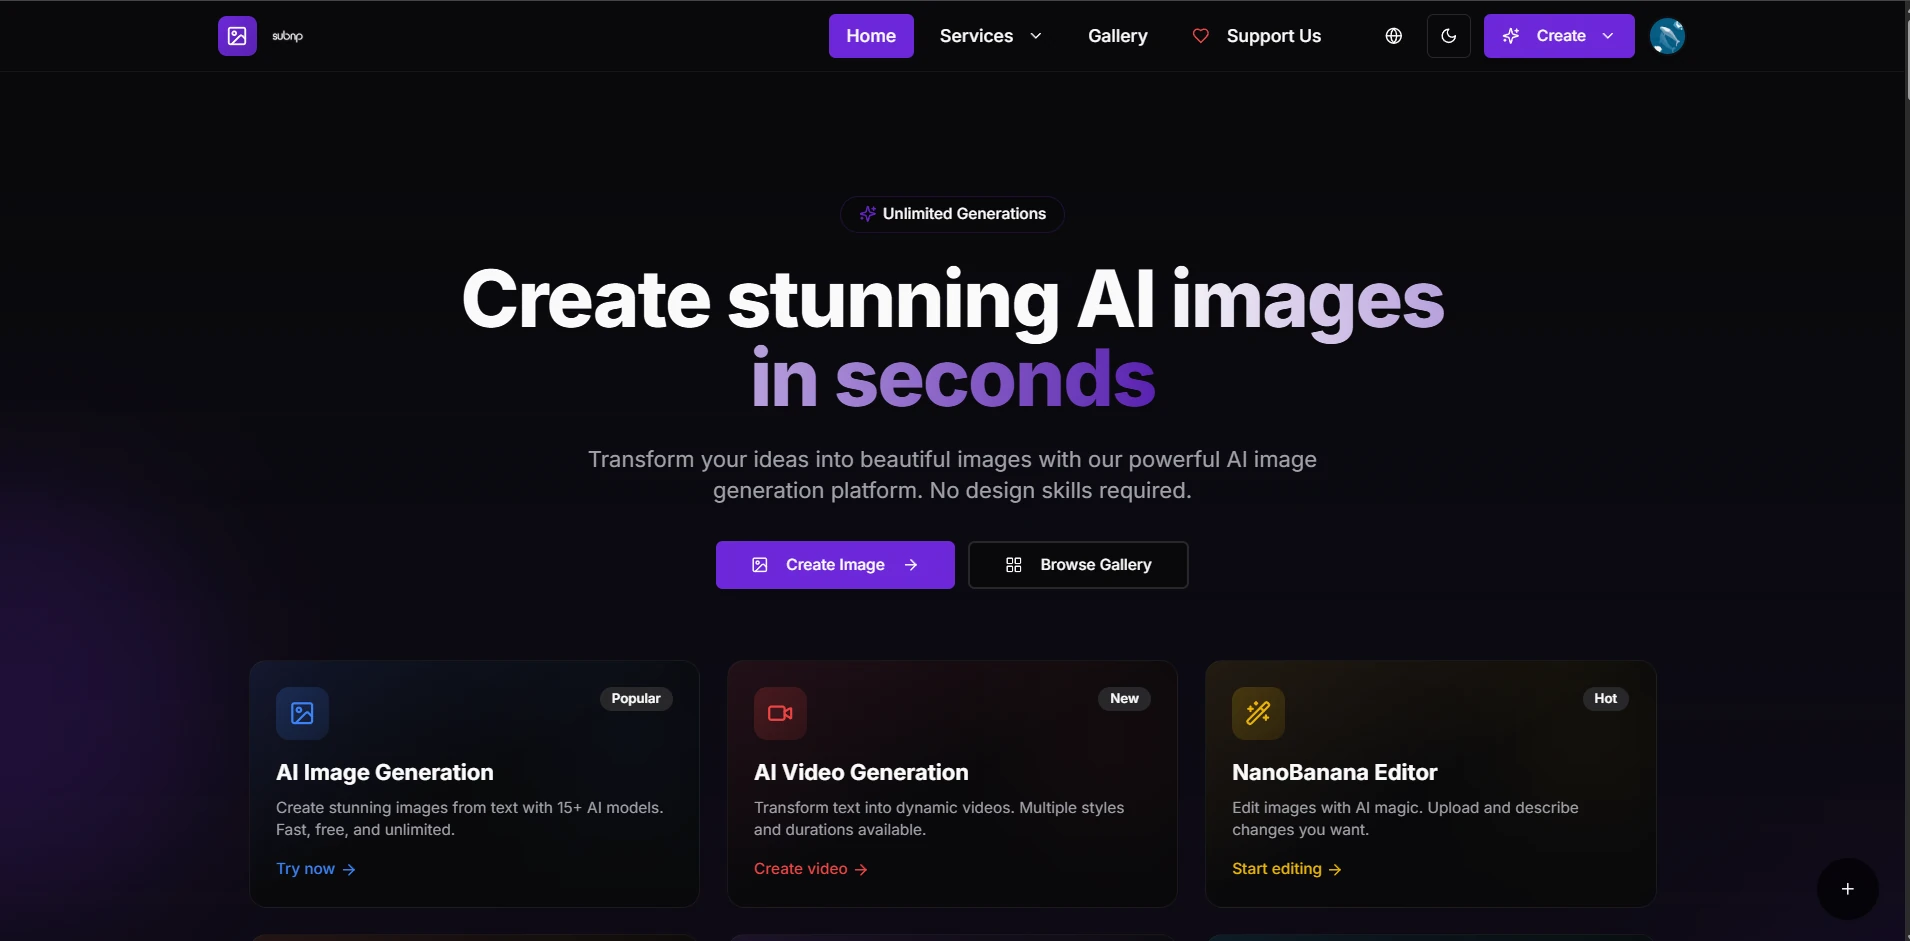Click the grid icon in Browse Gallery
The height and width of the screenshot is (941, 1910).
tap(1013, 565)
